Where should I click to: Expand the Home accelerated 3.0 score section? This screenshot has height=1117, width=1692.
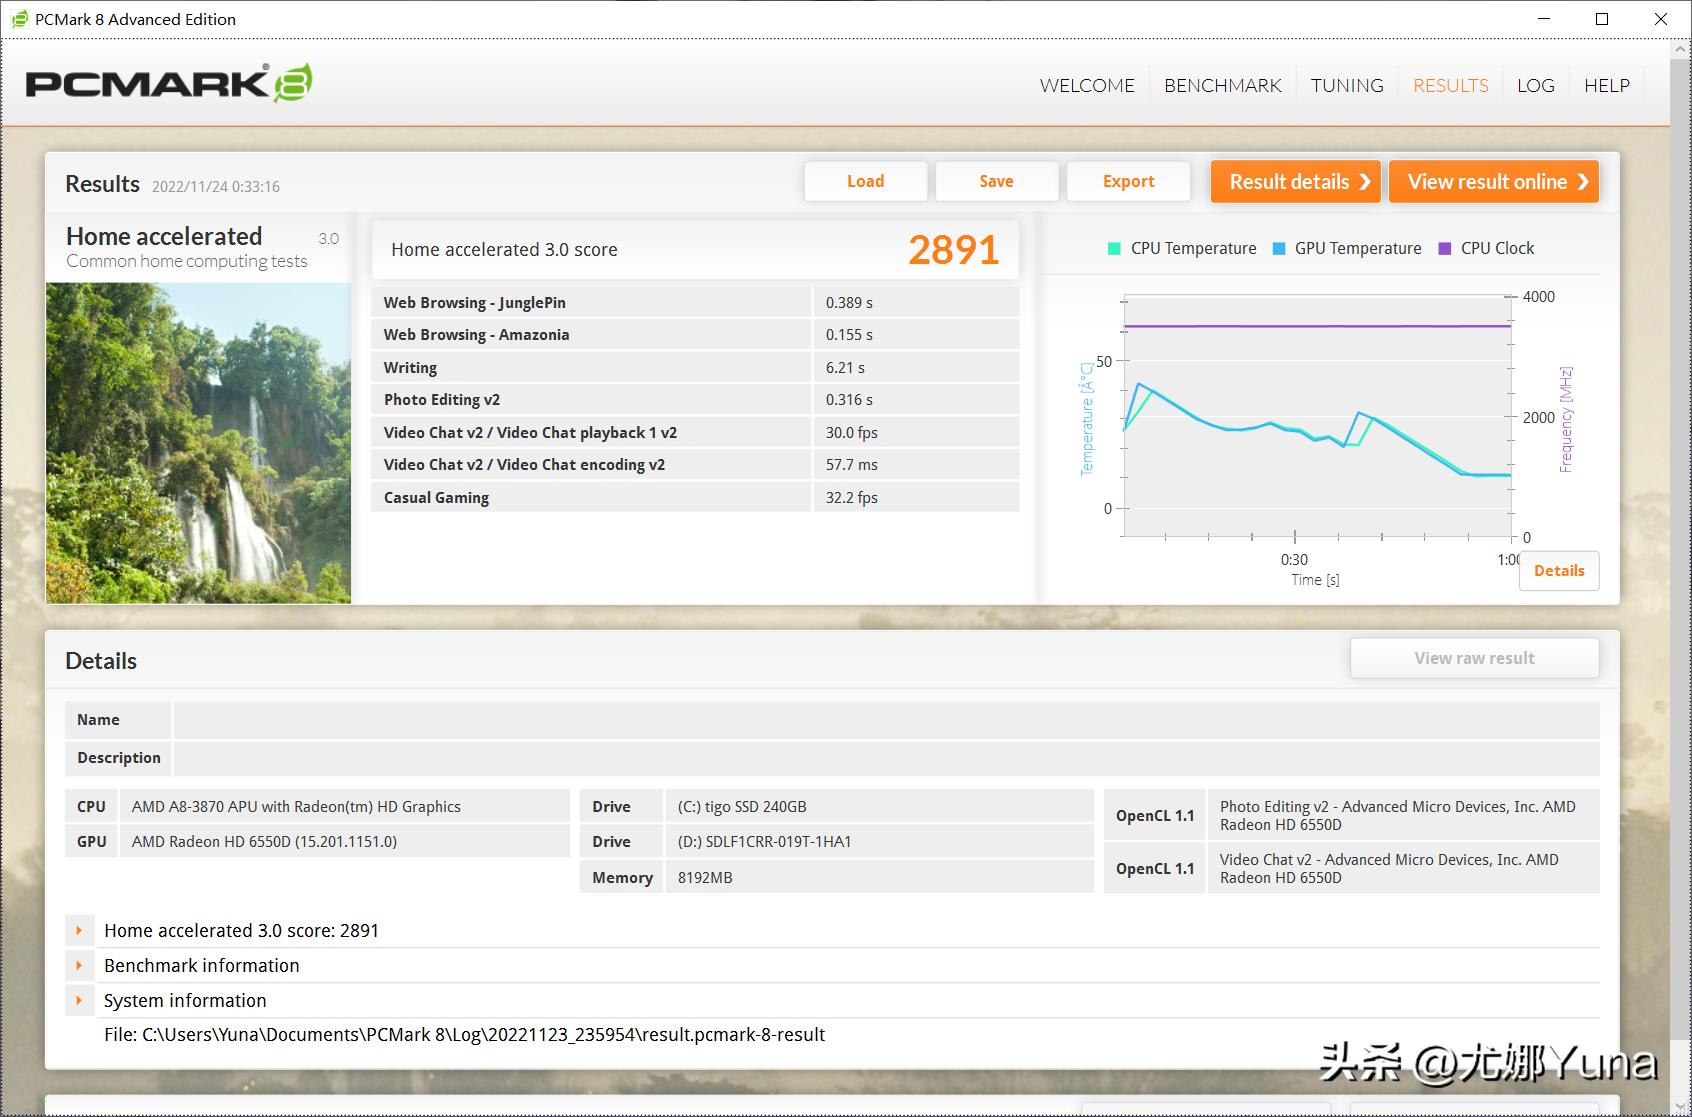(79, 930)
